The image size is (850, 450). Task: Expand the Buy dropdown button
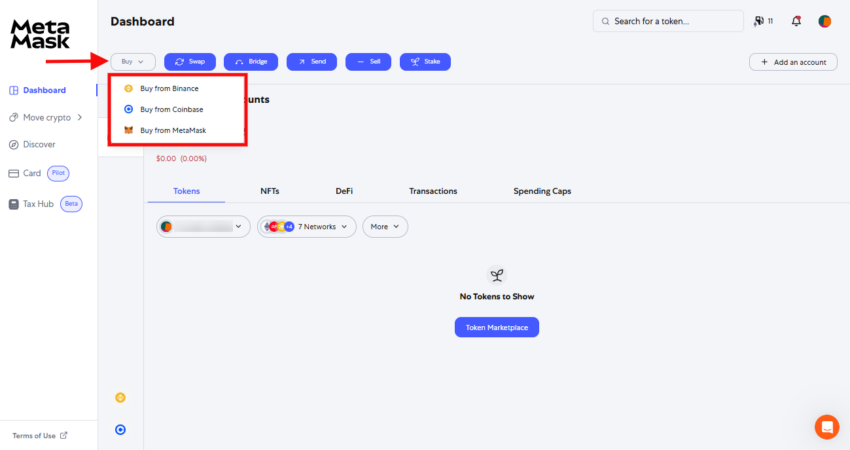coord(133,62)
